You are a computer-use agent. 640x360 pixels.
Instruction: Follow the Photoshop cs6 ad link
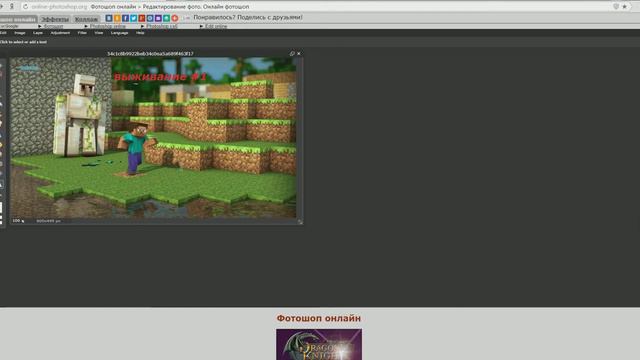tap(162, 26)
